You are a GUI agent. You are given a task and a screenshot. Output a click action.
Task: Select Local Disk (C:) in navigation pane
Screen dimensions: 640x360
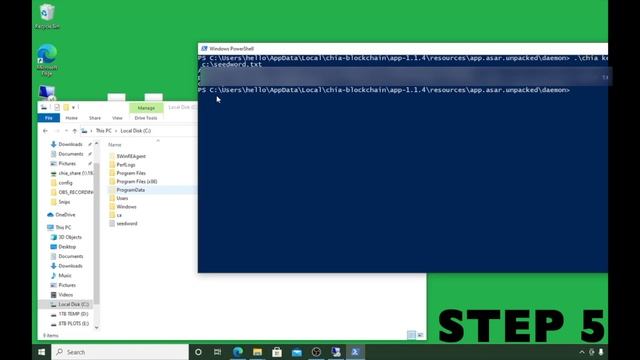(73, 304)
